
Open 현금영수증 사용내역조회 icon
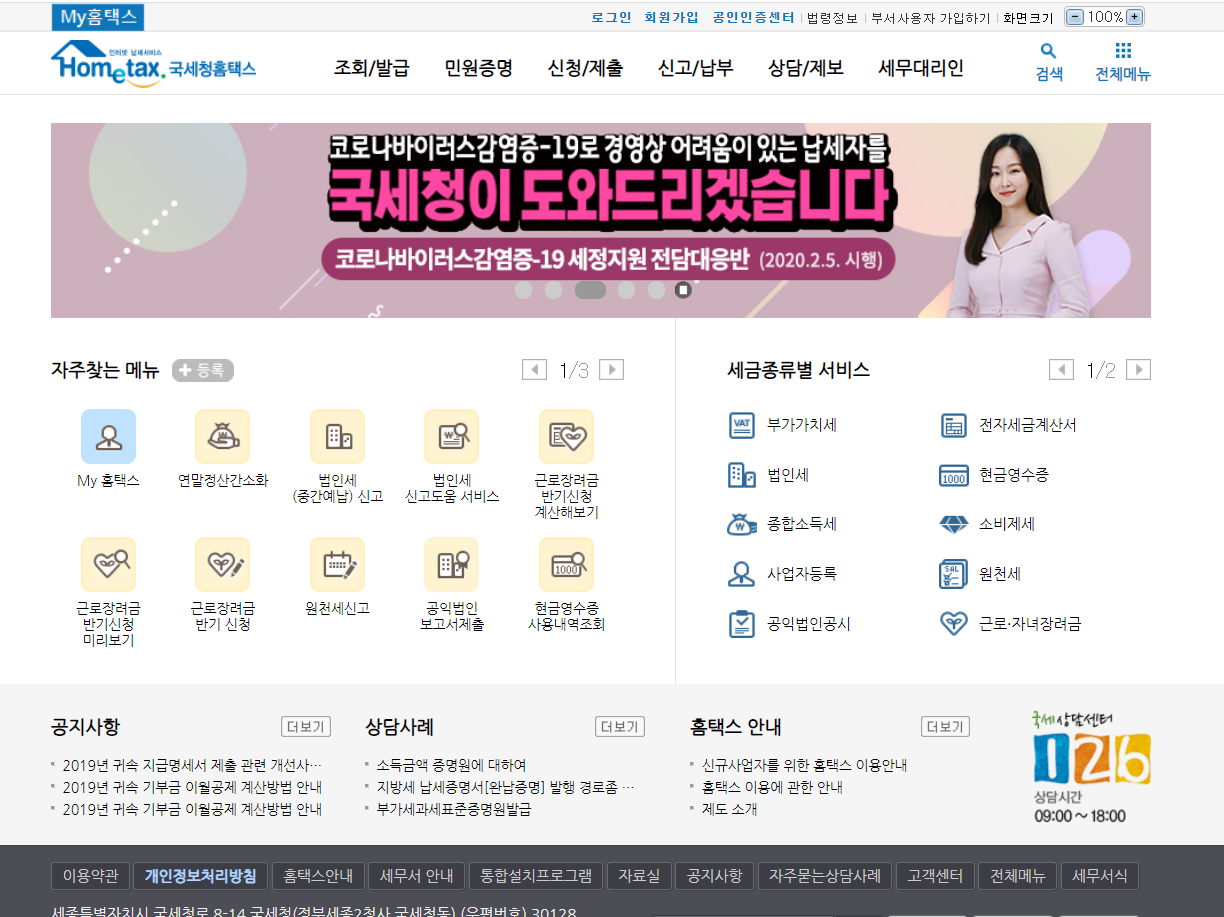[566, 564]
